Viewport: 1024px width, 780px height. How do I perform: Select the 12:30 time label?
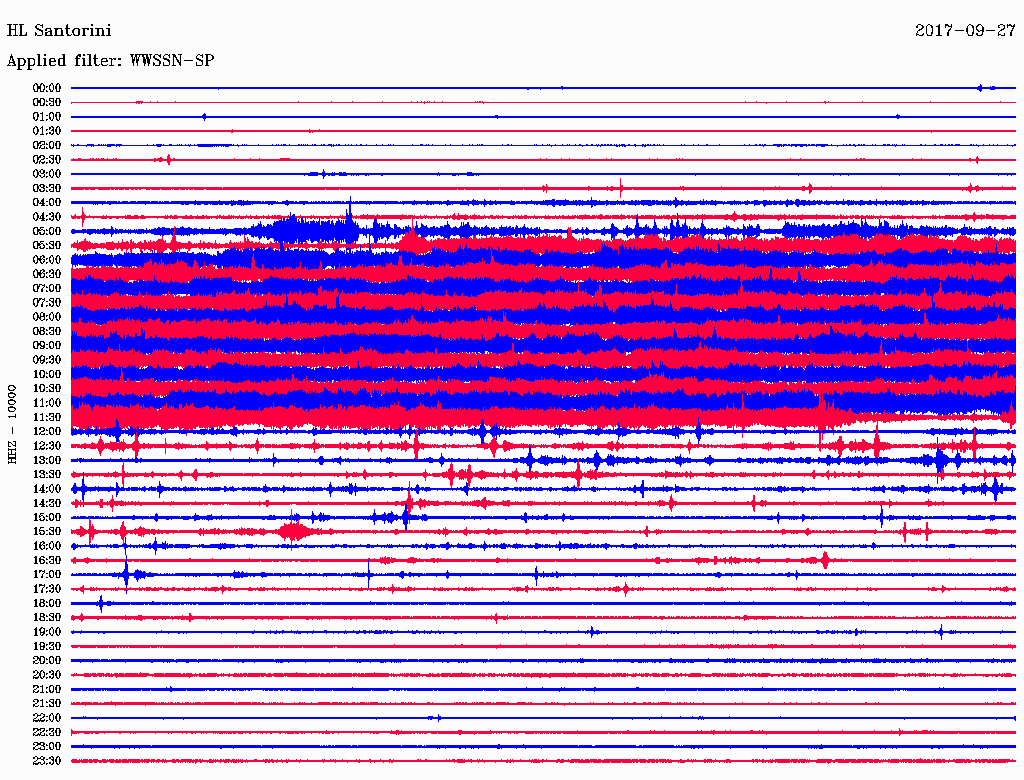point(47,446)
